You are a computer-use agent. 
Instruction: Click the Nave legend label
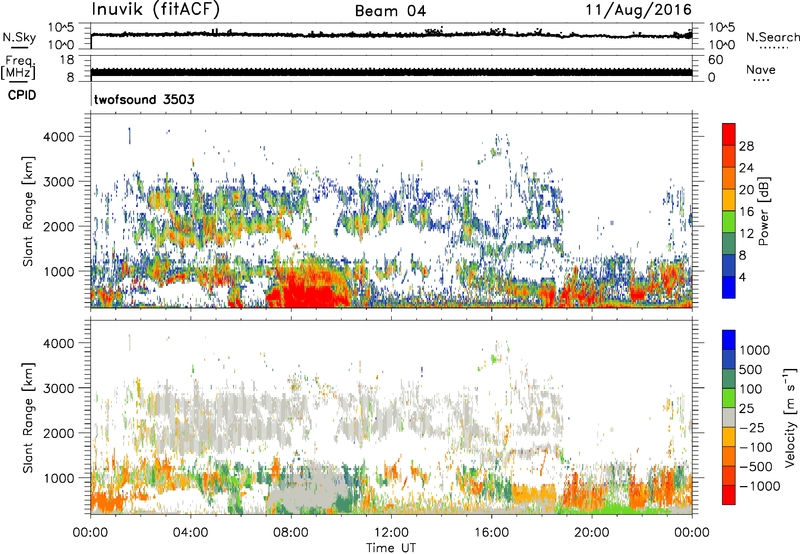click(760, 70)
